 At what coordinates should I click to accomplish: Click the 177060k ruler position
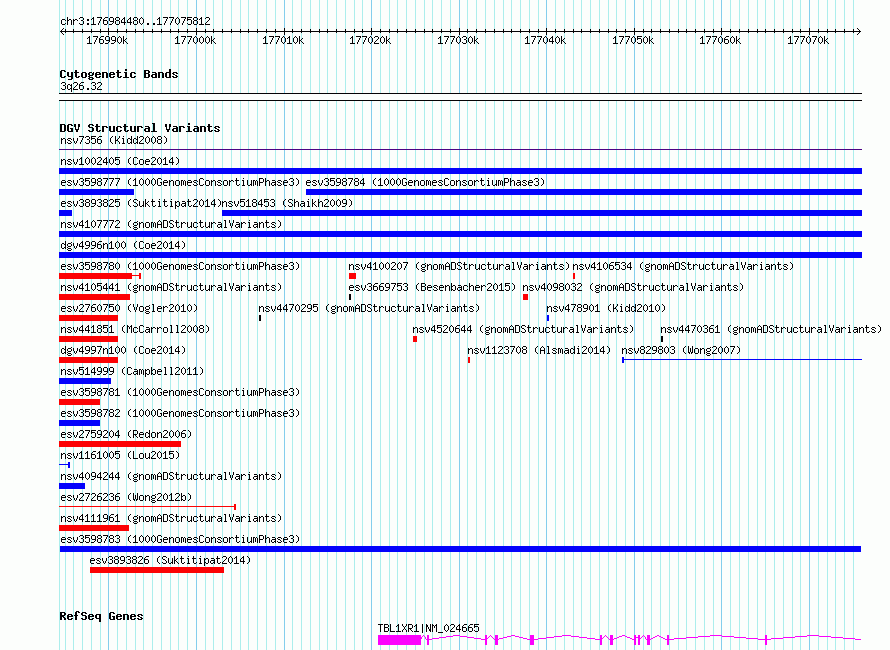tap(720, 40)
